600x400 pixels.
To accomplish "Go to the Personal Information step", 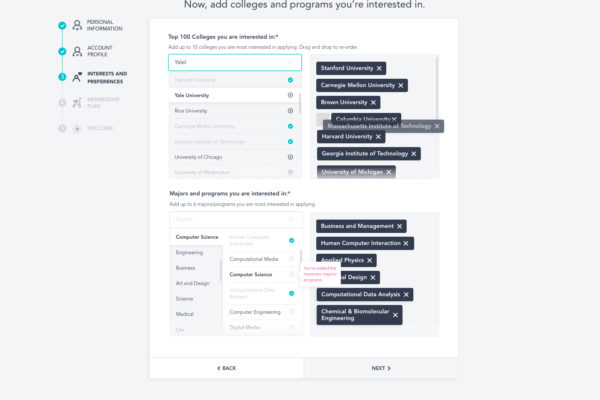I will (x=104, y=25).
